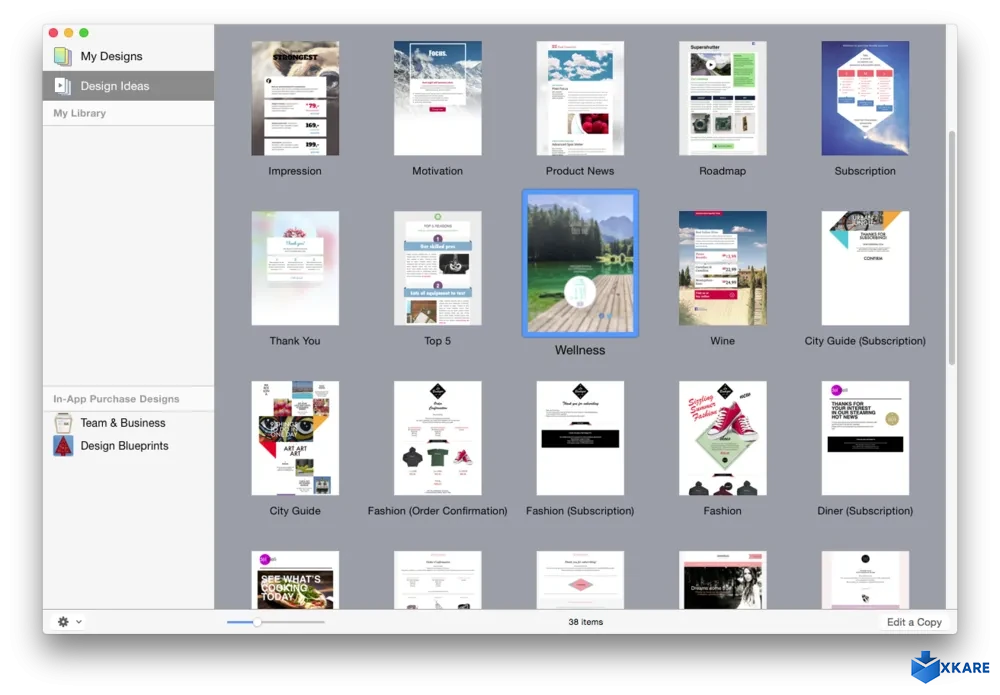Click the 38 items label area
This screenshot has height=695, width=1000.
[584, 621]
